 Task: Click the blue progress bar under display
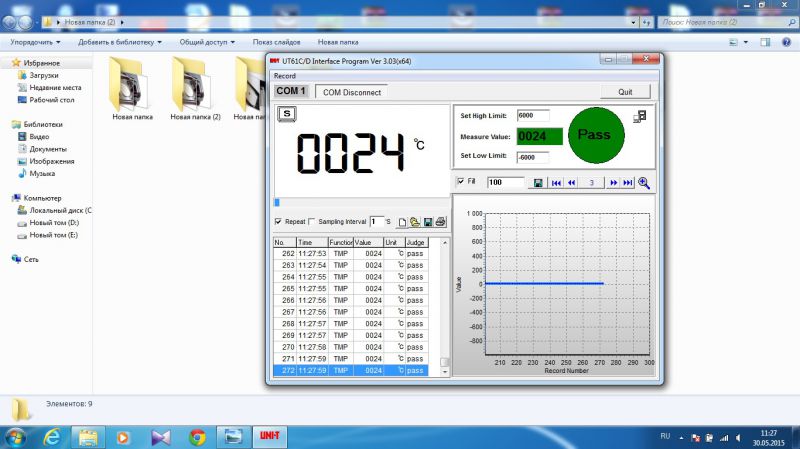coord(277,203)
